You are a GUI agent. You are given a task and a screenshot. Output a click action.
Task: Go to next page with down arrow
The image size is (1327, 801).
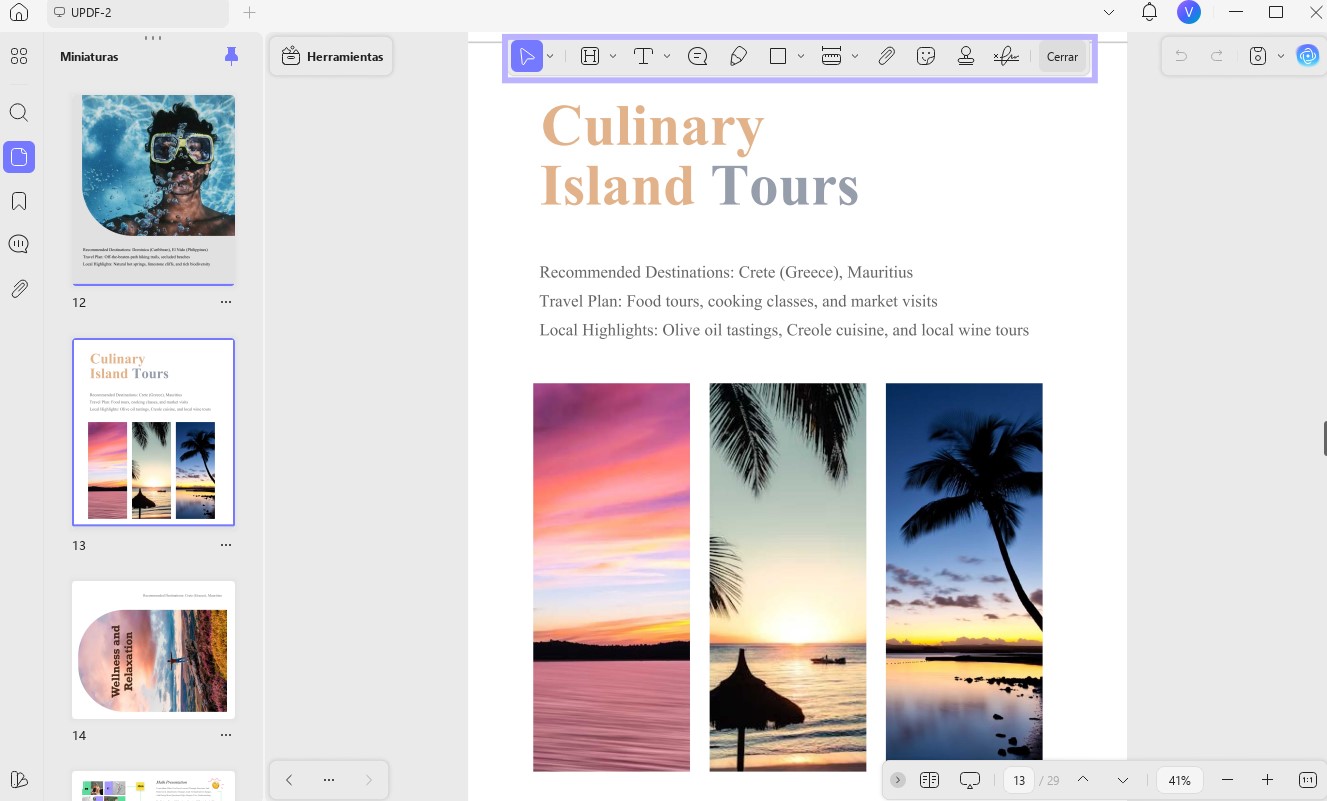(1122, 780)
